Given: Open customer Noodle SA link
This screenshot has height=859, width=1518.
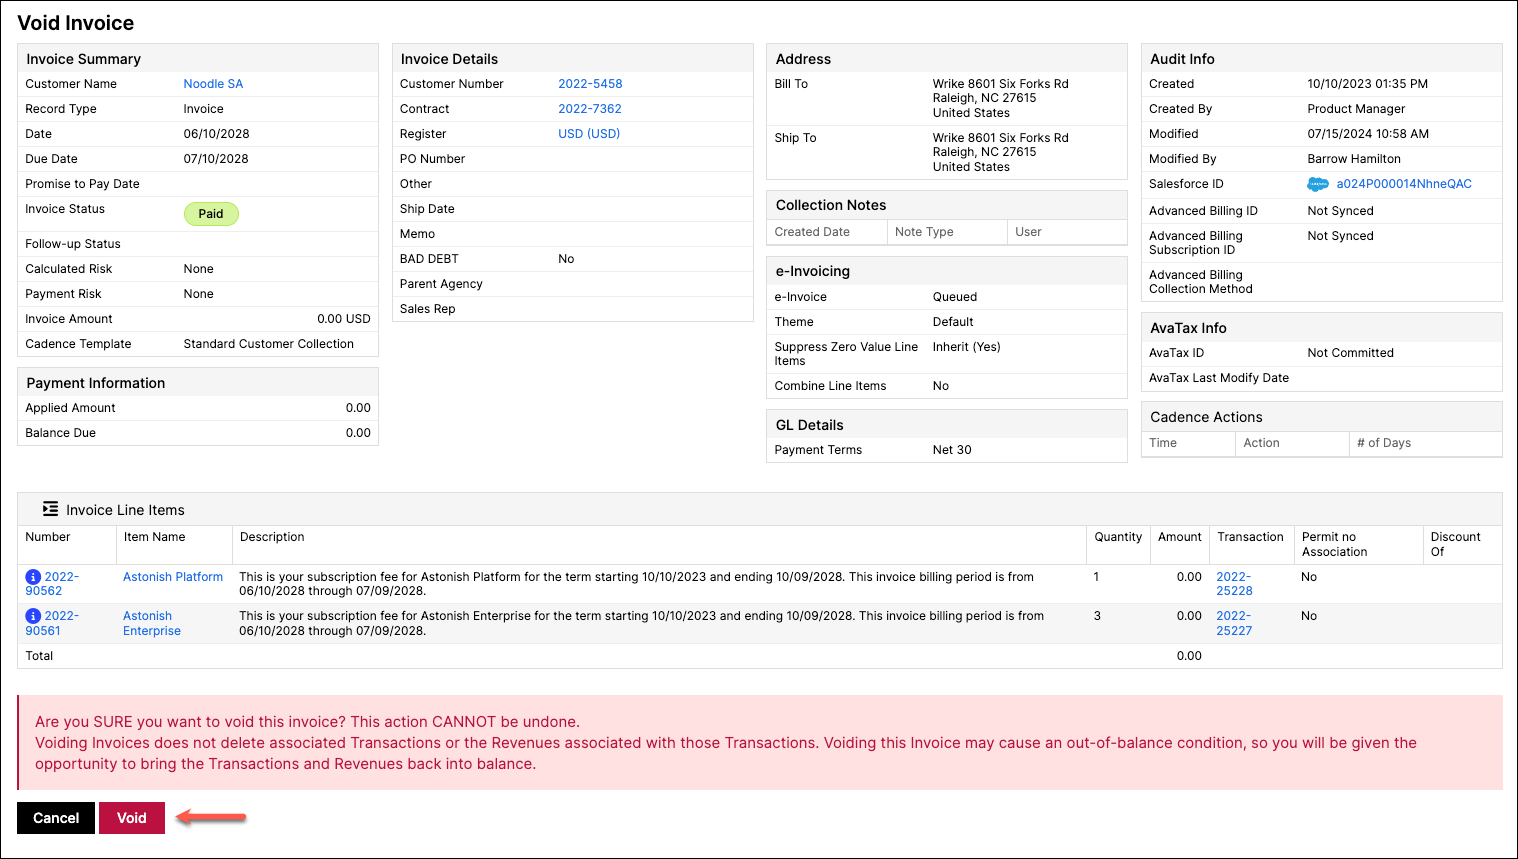Looking at the screenshot, I should coord(213,84).
